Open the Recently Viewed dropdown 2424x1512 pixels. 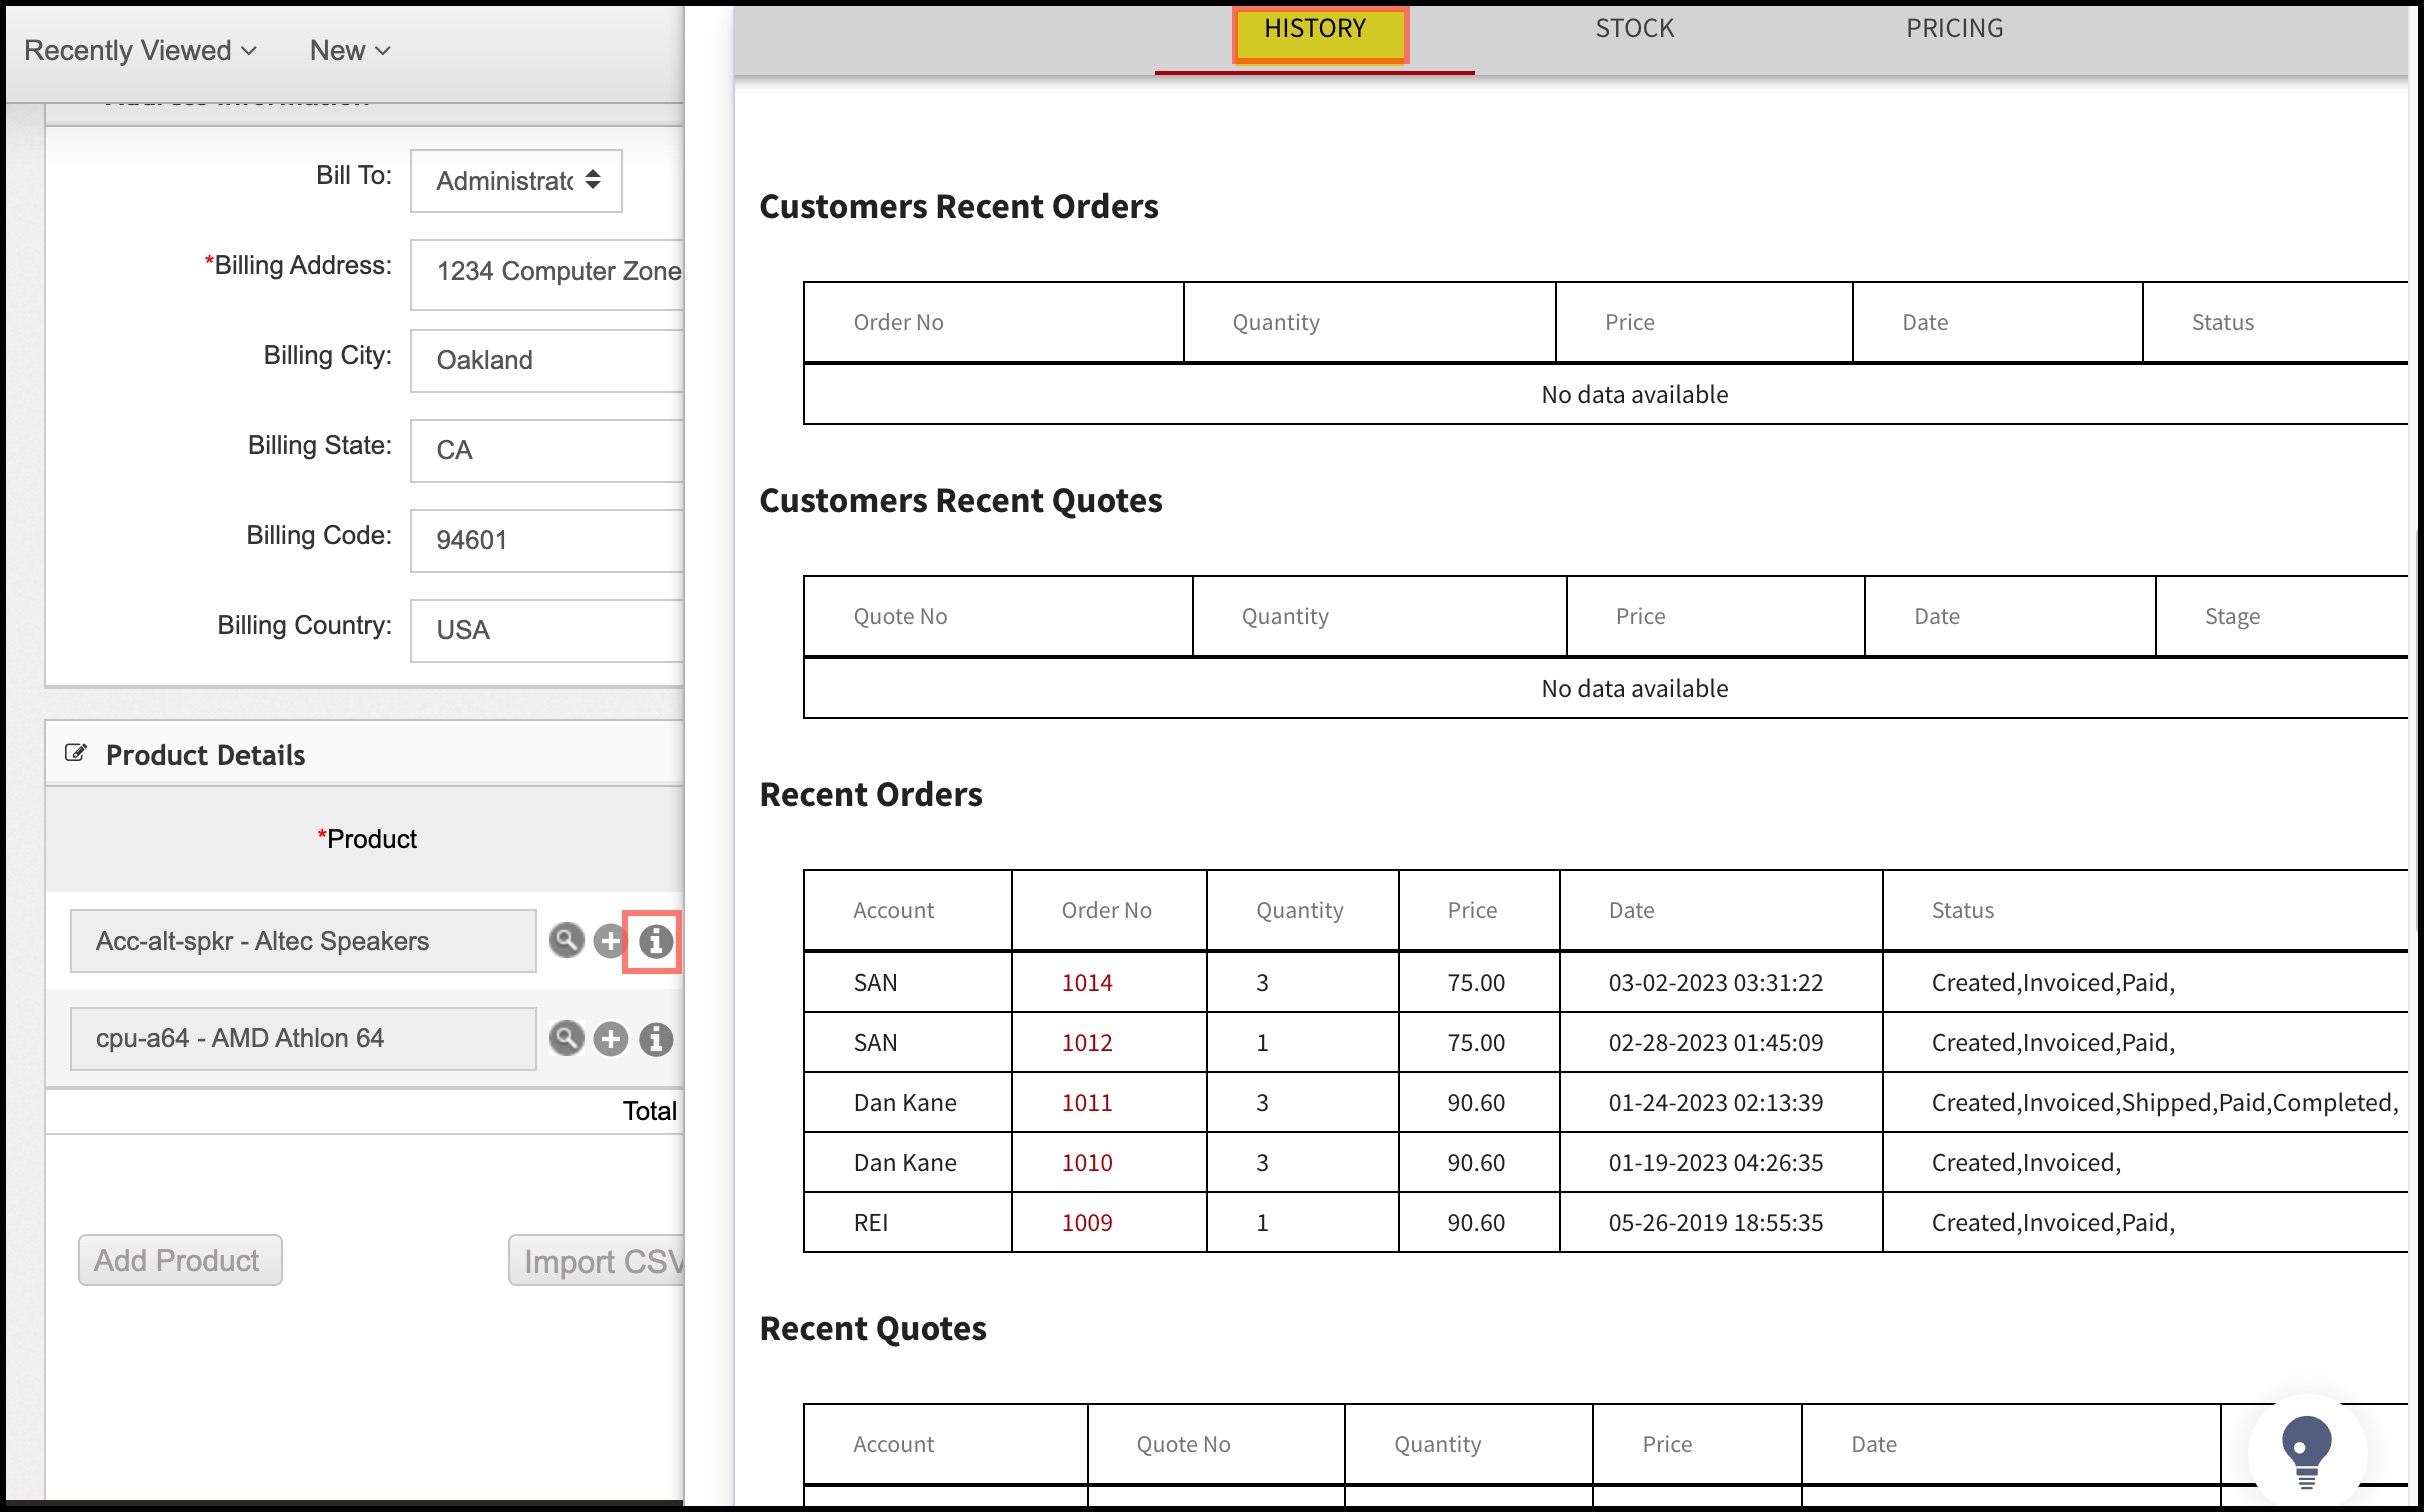pyautogui.click(x=140, y=50)
